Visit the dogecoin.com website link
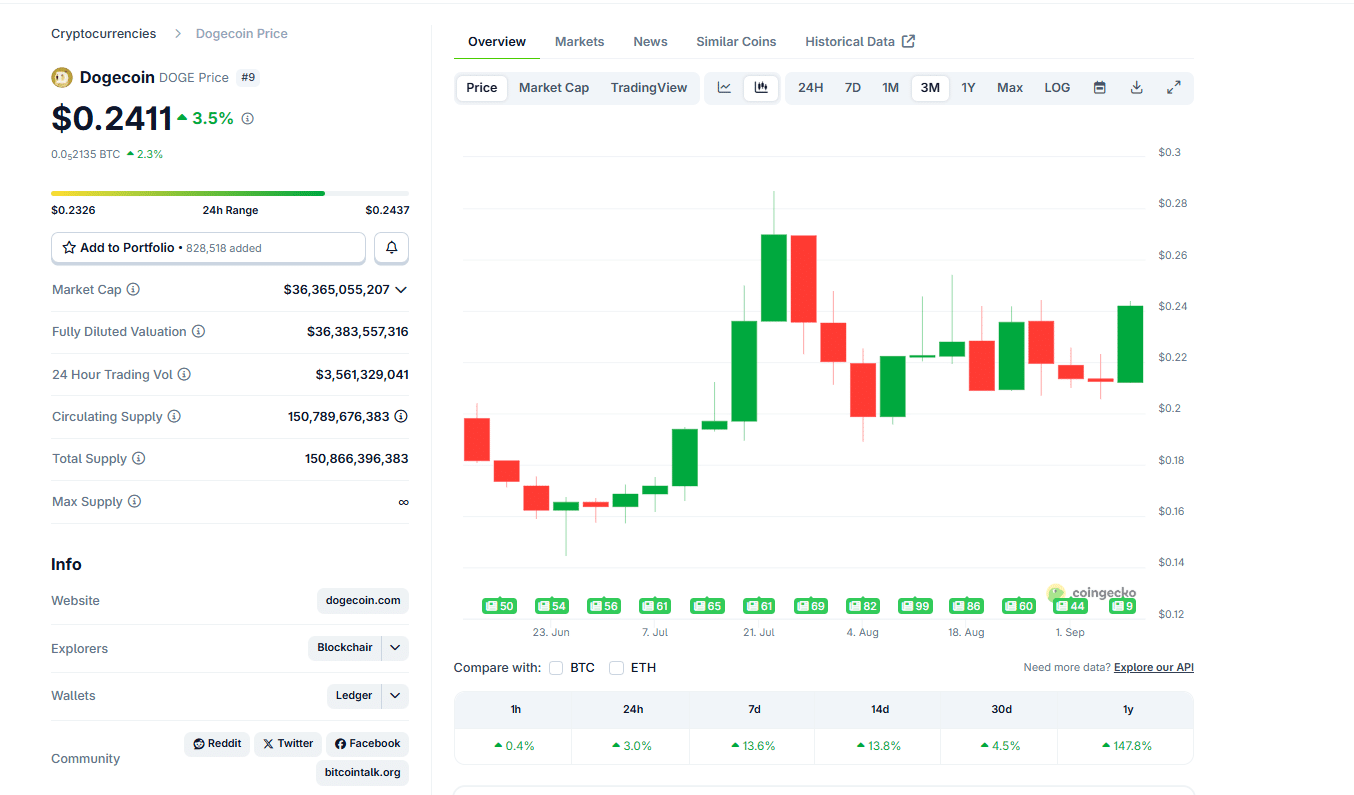Screen dimensions: 1354x795 coord(362,601)
